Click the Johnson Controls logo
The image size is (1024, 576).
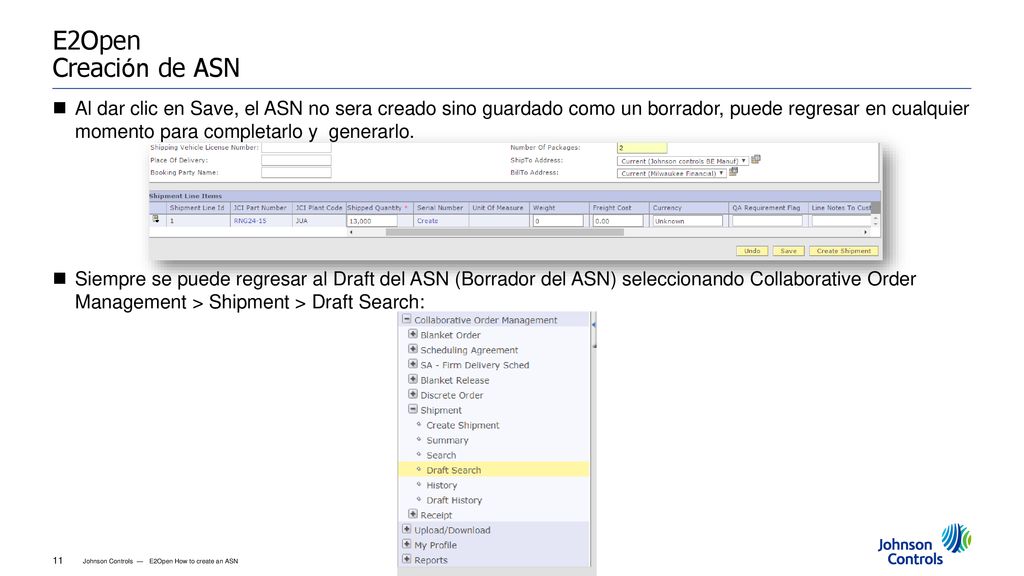pyautogui.click(x=924, y=544)
